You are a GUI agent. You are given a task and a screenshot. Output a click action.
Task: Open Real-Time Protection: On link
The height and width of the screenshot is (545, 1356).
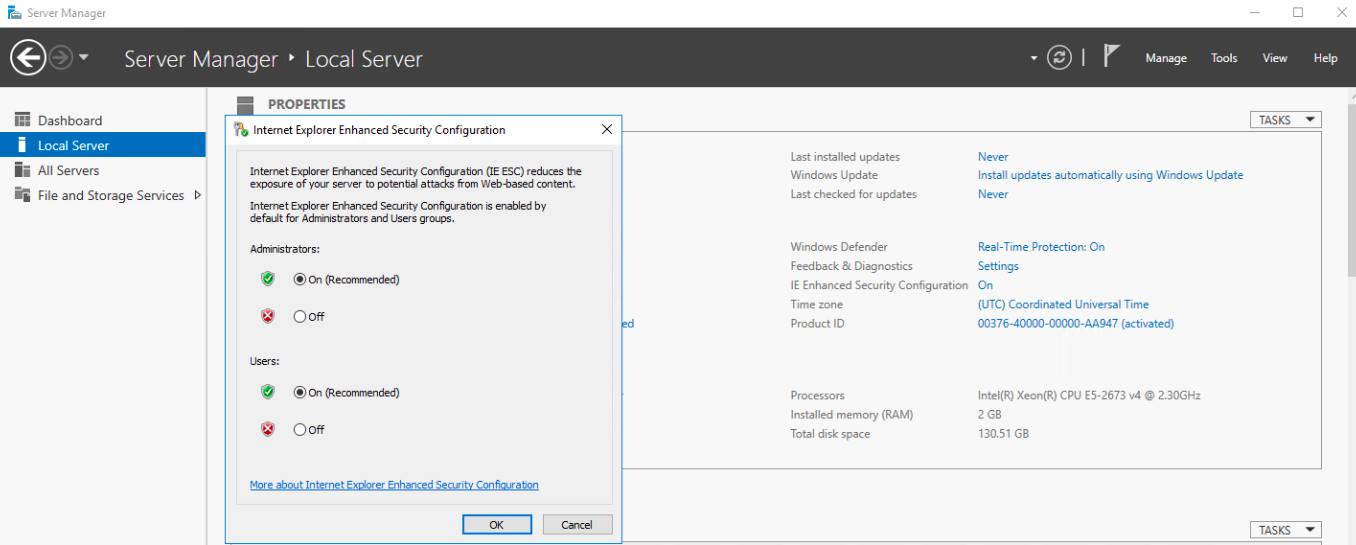[x=1041, y=247]
